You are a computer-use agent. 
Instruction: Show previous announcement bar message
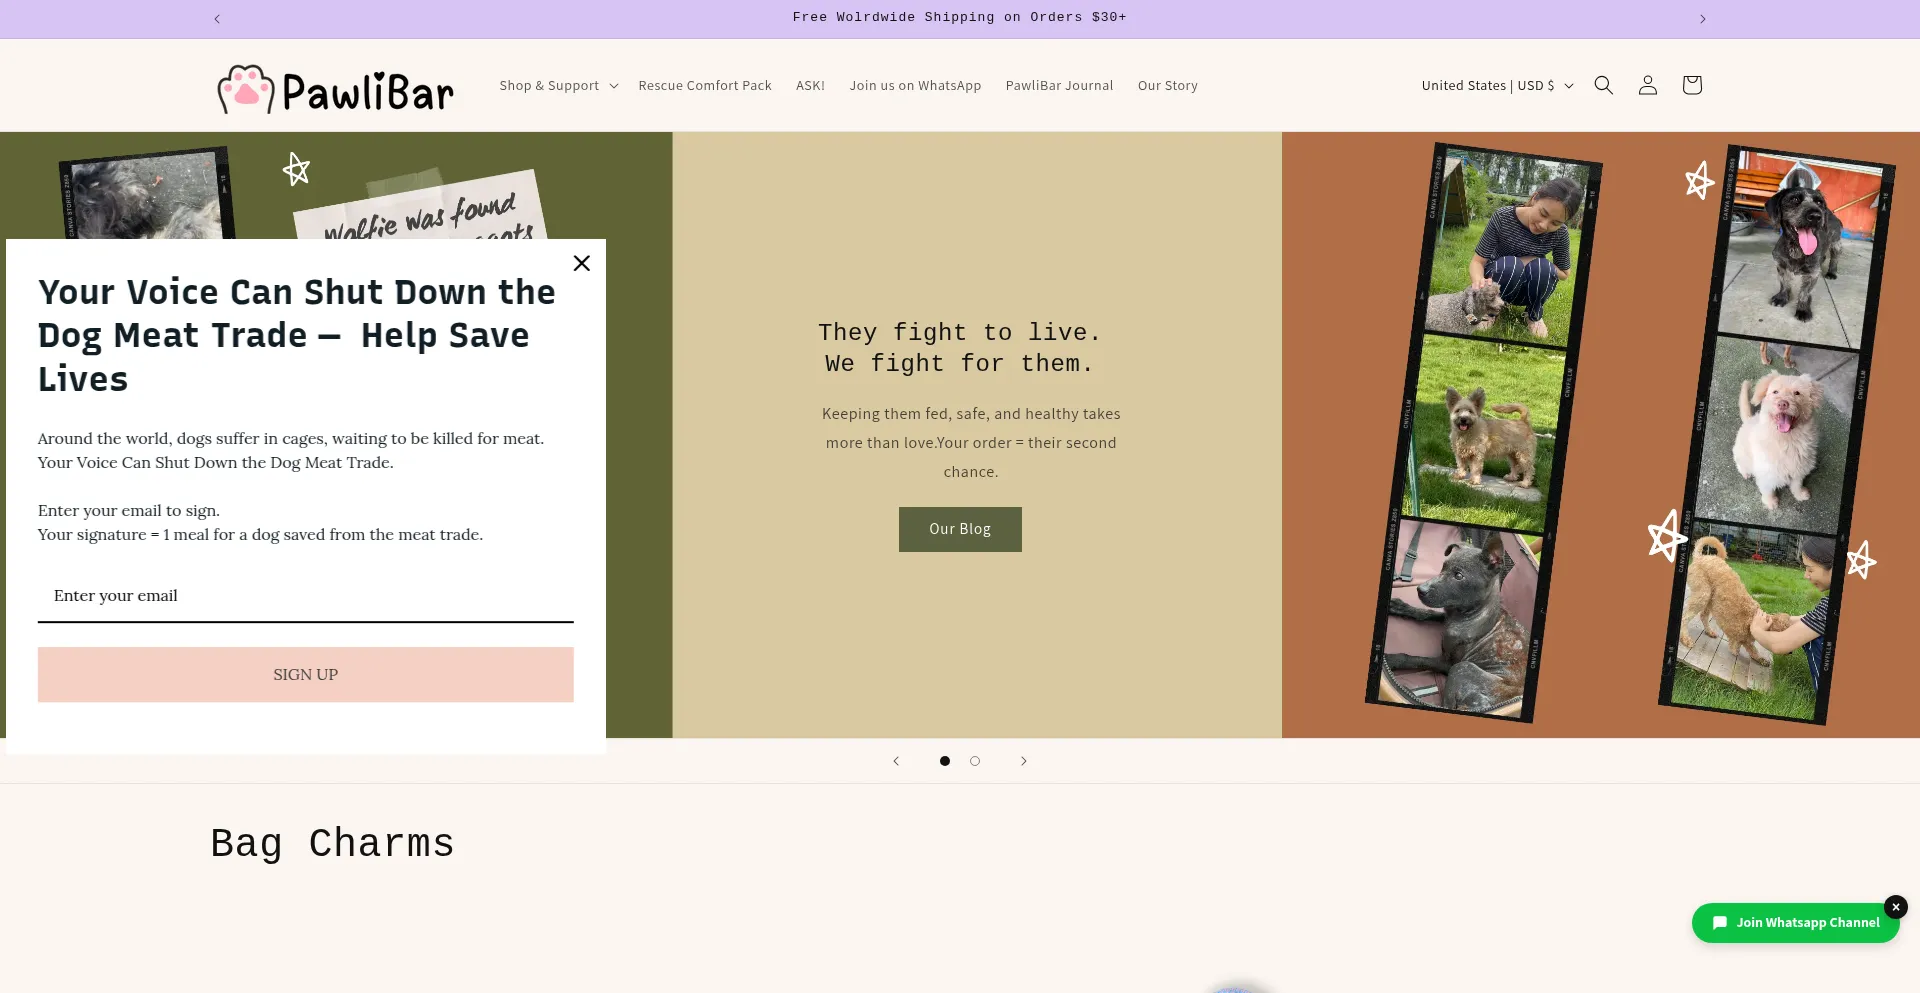pos(217,19)
